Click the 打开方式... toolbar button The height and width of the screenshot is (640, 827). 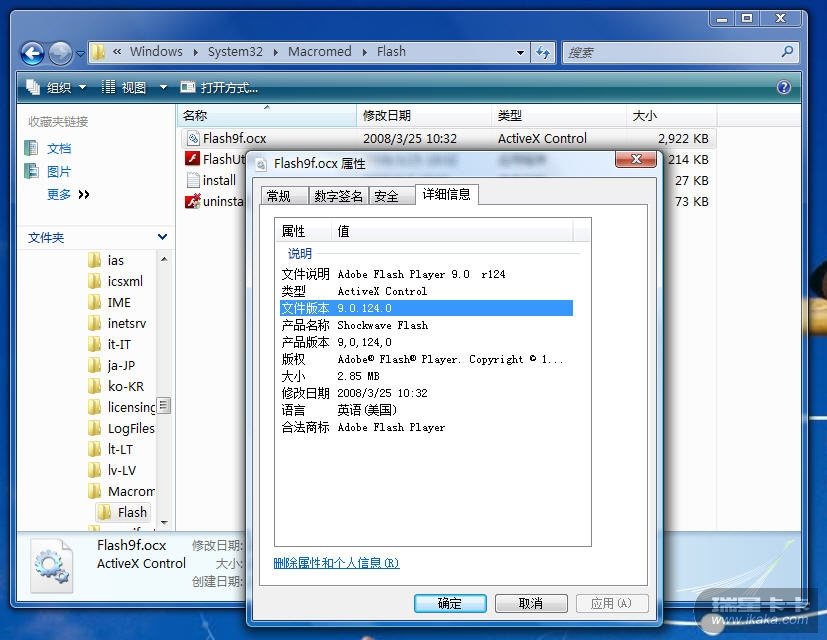[219, 87]
